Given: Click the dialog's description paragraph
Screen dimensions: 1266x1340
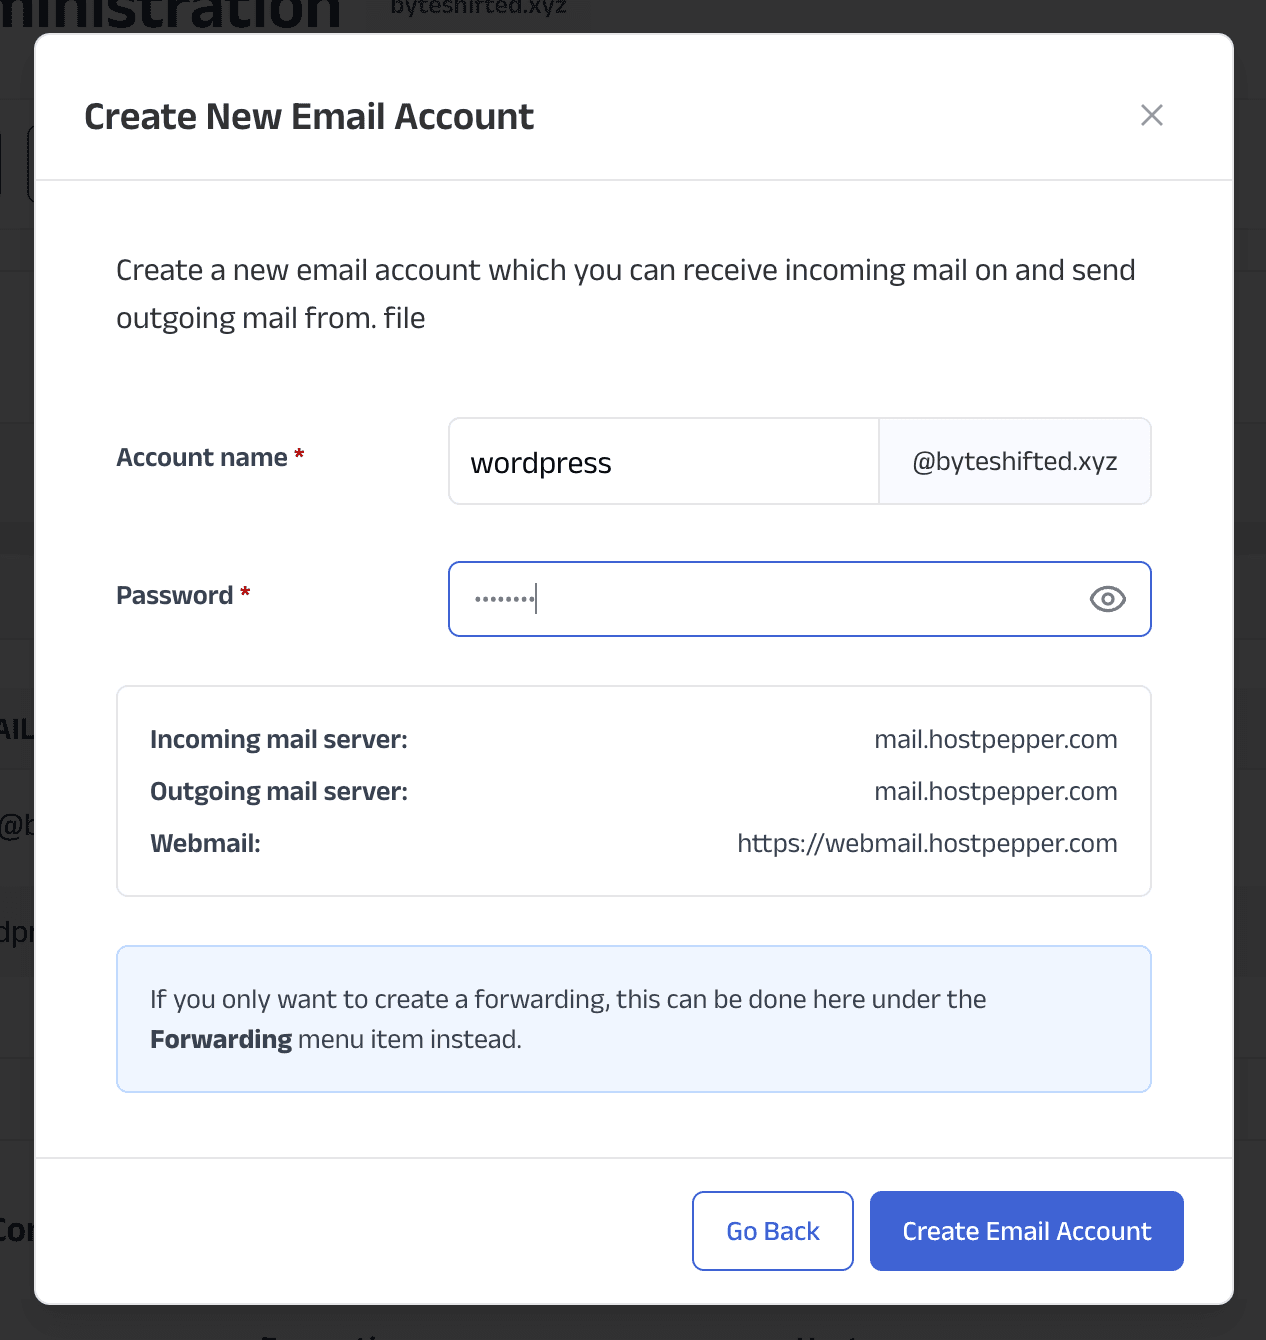Looking at the screenshot, I should (626, 294).
